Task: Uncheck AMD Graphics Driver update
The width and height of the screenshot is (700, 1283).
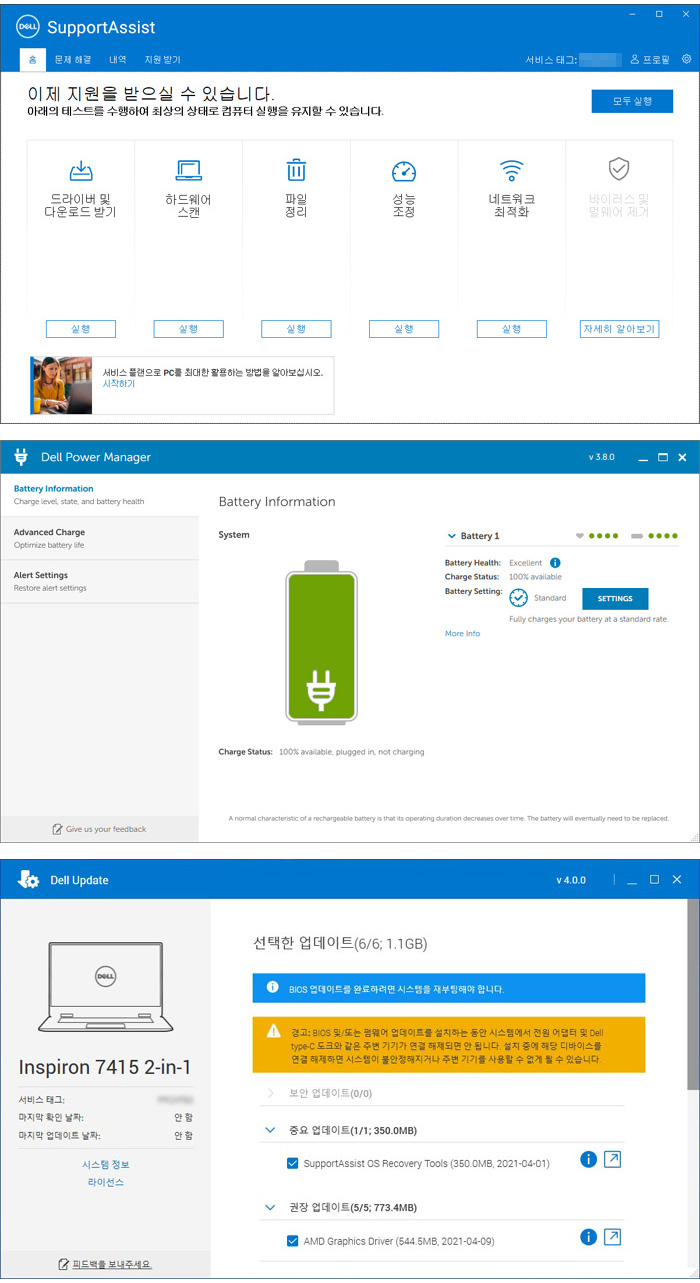Action: (292, 1241)
